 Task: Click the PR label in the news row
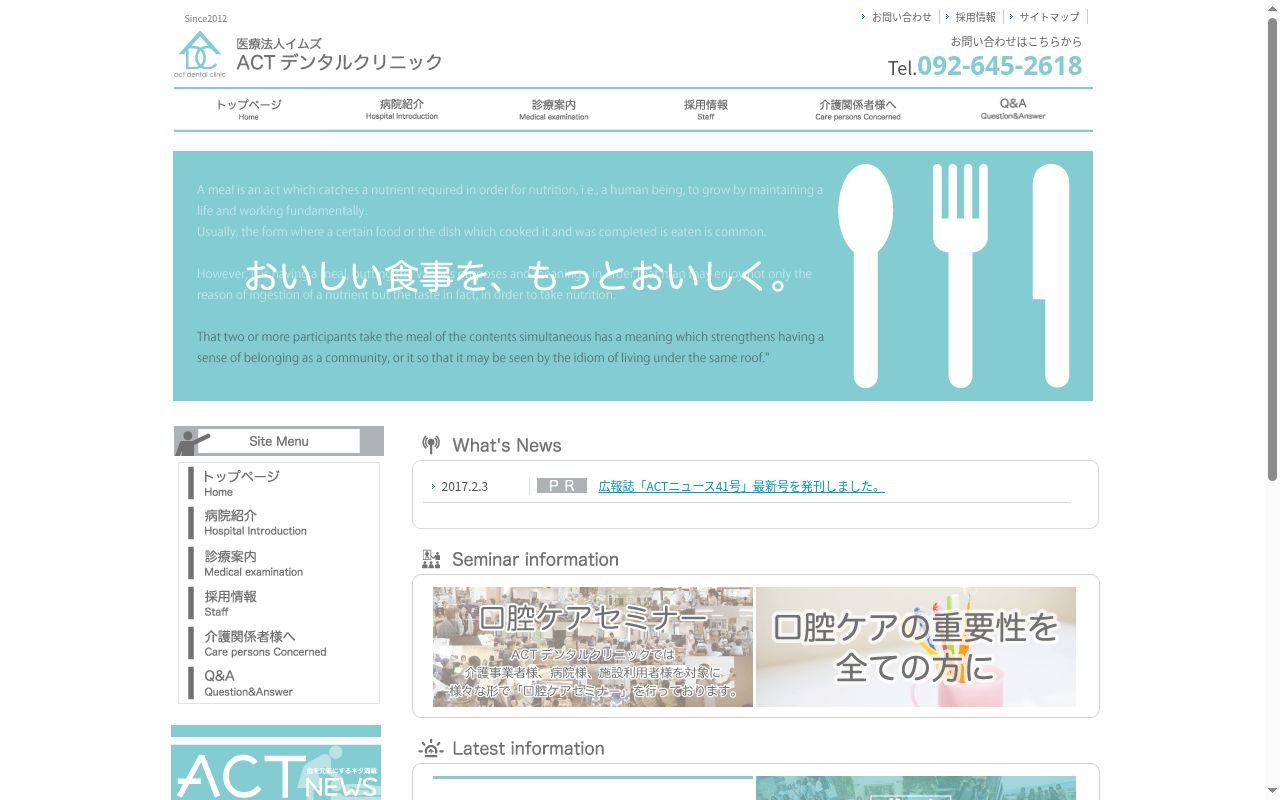coord(562,486)
